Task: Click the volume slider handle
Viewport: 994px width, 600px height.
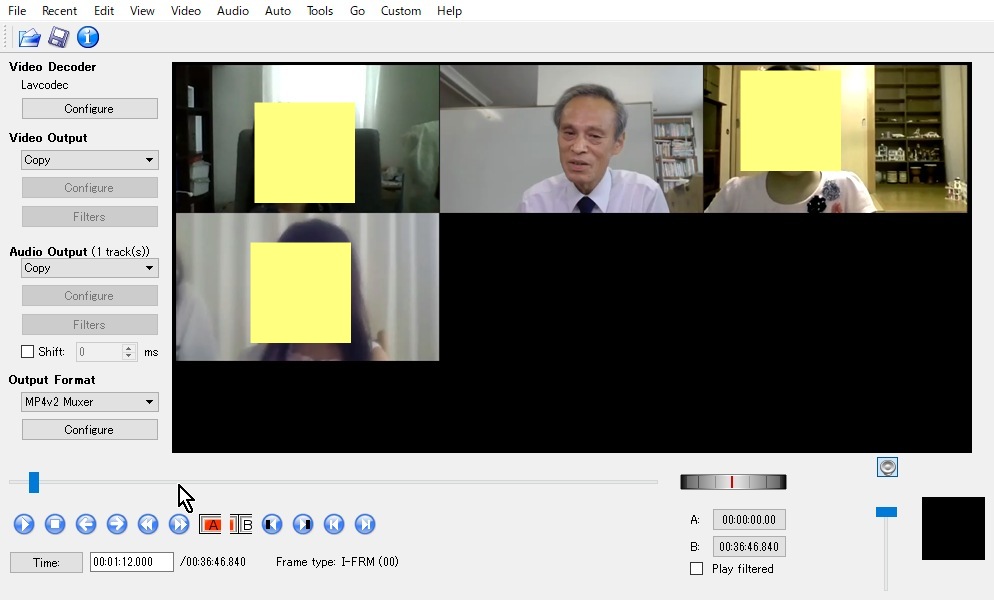Action: tap(886, 512)
